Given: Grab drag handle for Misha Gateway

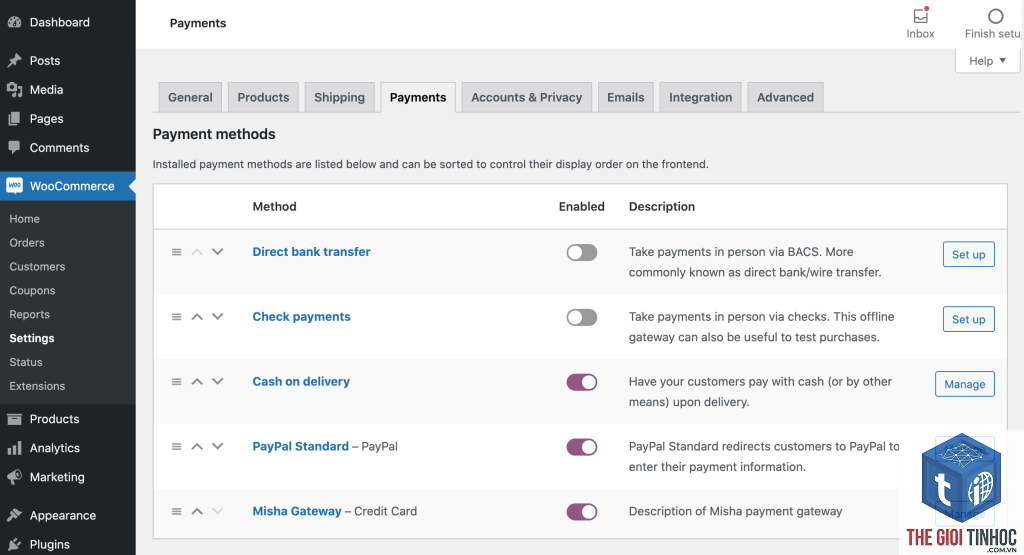Looking at the screenshot, I should (x=176, y=511).
